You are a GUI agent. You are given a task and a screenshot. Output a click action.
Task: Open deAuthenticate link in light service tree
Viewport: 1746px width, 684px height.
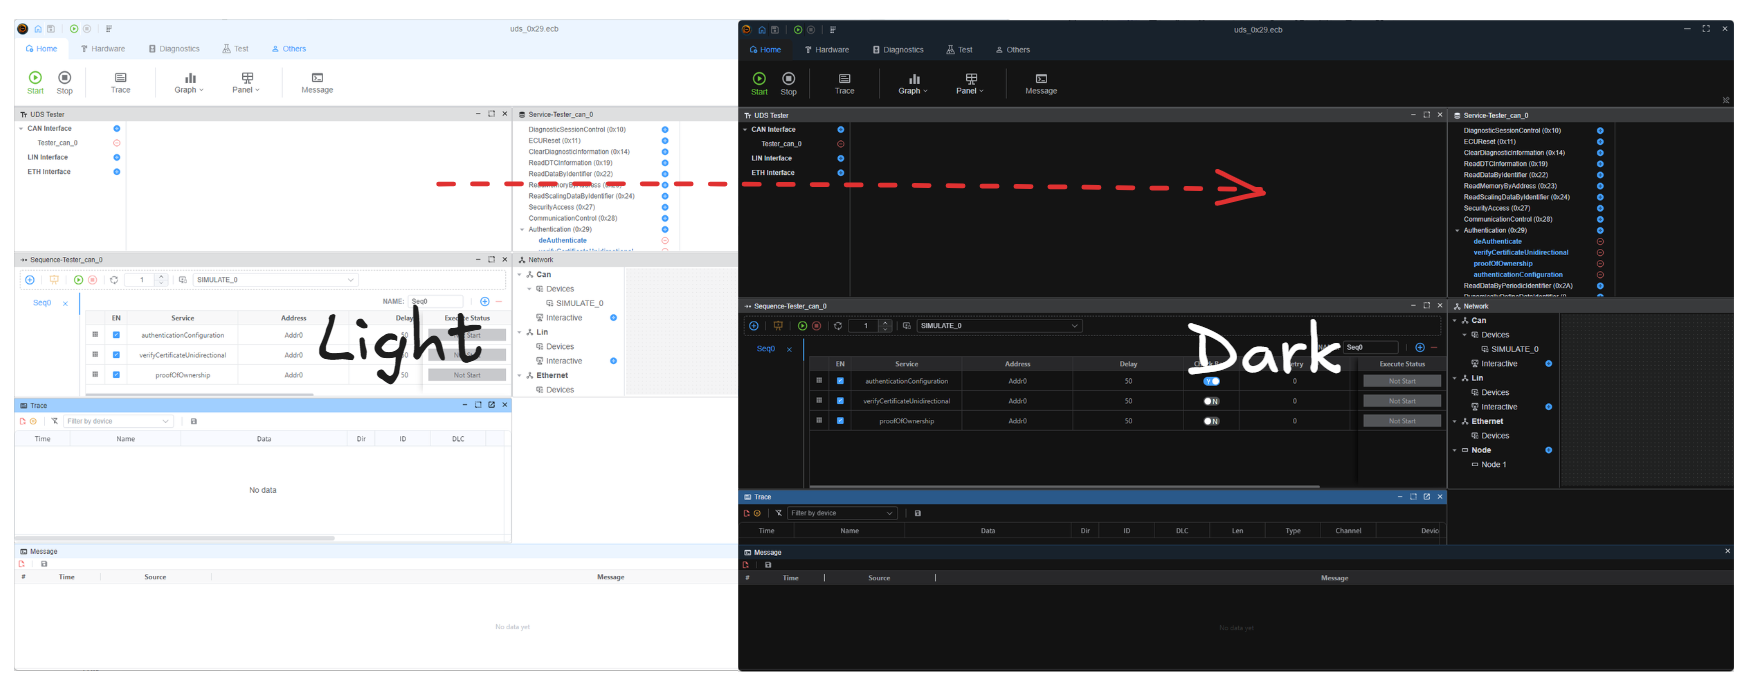[x=563, y=240]
